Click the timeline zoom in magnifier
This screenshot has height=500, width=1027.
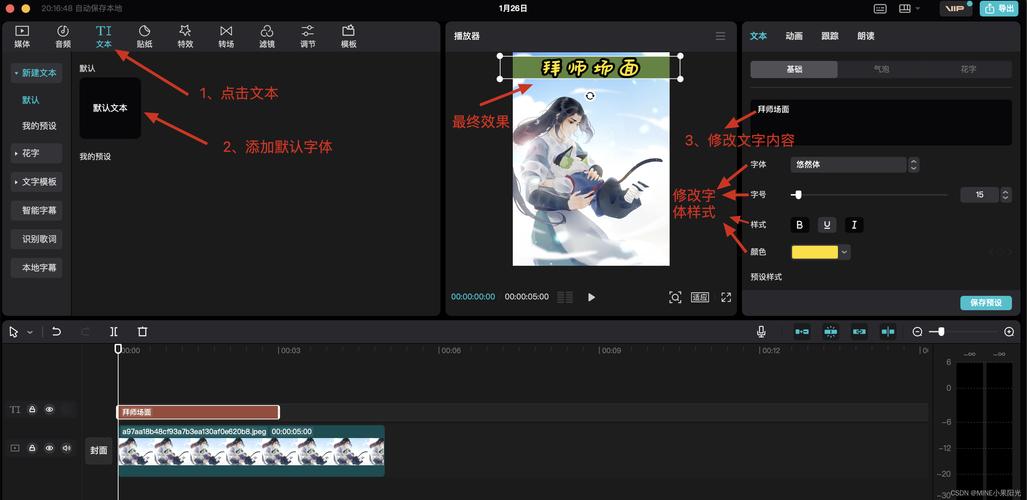pos(1009,332)
